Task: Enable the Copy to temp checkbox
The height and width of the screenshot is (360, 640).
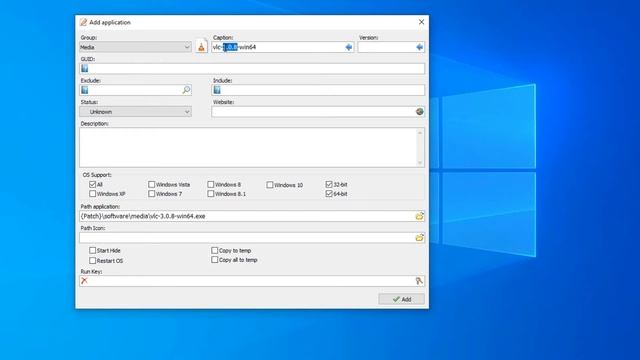Action: (215, 250)
